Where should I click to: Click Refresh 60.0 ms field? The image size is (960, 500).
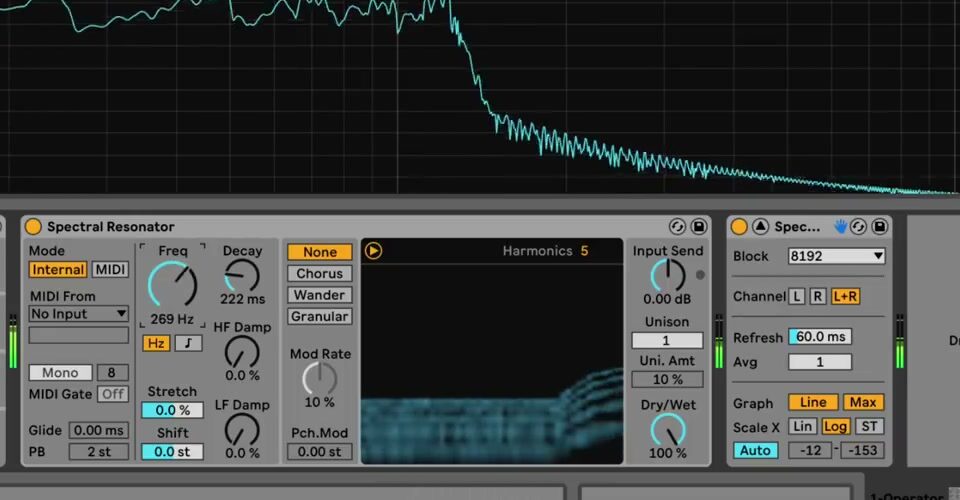[x=820, y=337]
